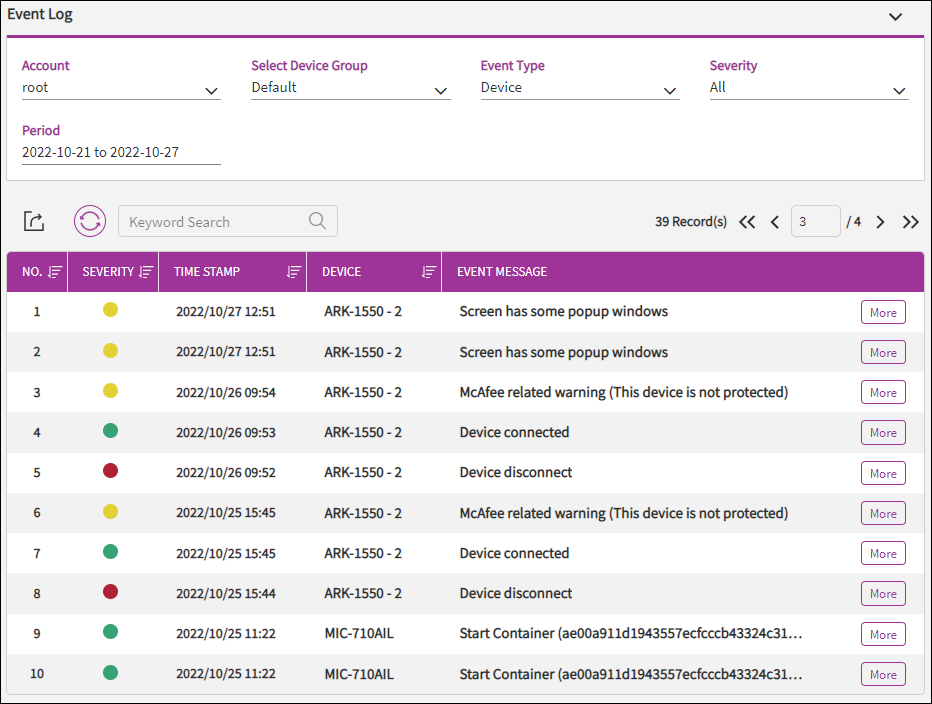Screen dimensions: 932x704
Task: Open the Account dropdown showing root
Action: (x=121, y=89)
